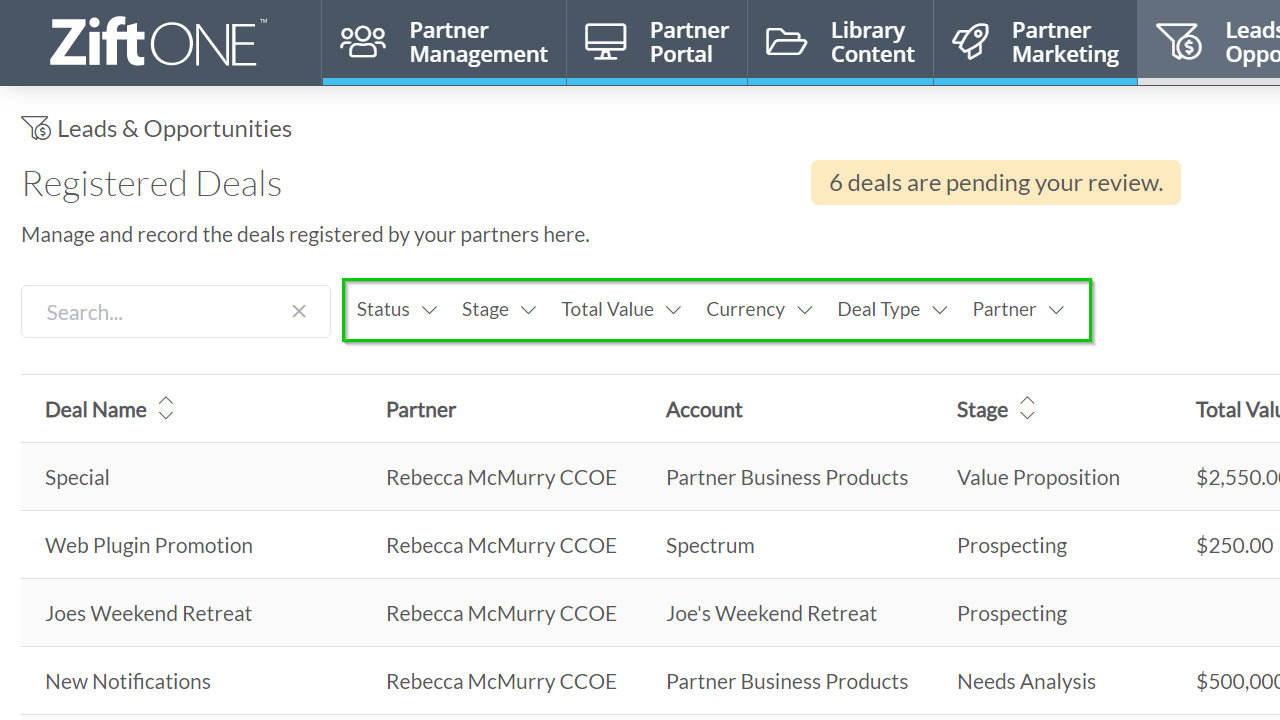1280x720 pixels.
Task: Open the Special deal record
Action: click(x=77, y=477)
